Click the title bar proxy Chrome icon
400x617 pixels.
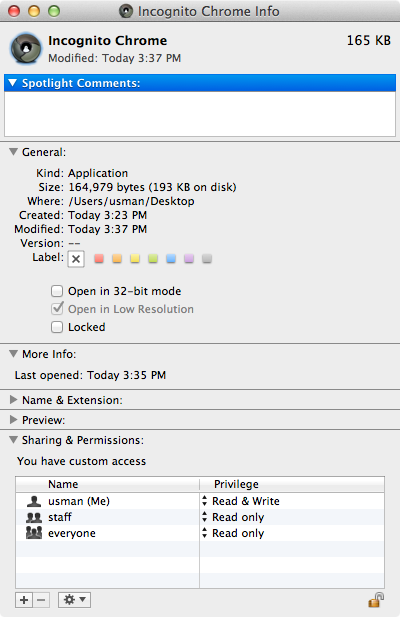pos(126,11)
